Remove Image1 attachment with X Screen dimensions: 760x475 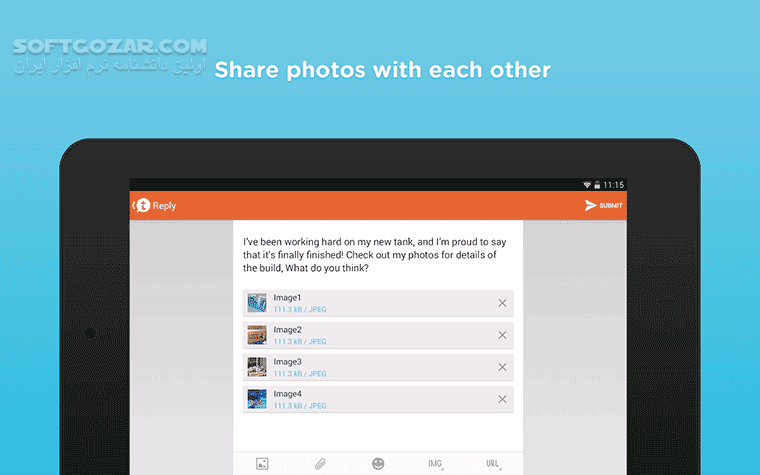click(x=502, y=303)
